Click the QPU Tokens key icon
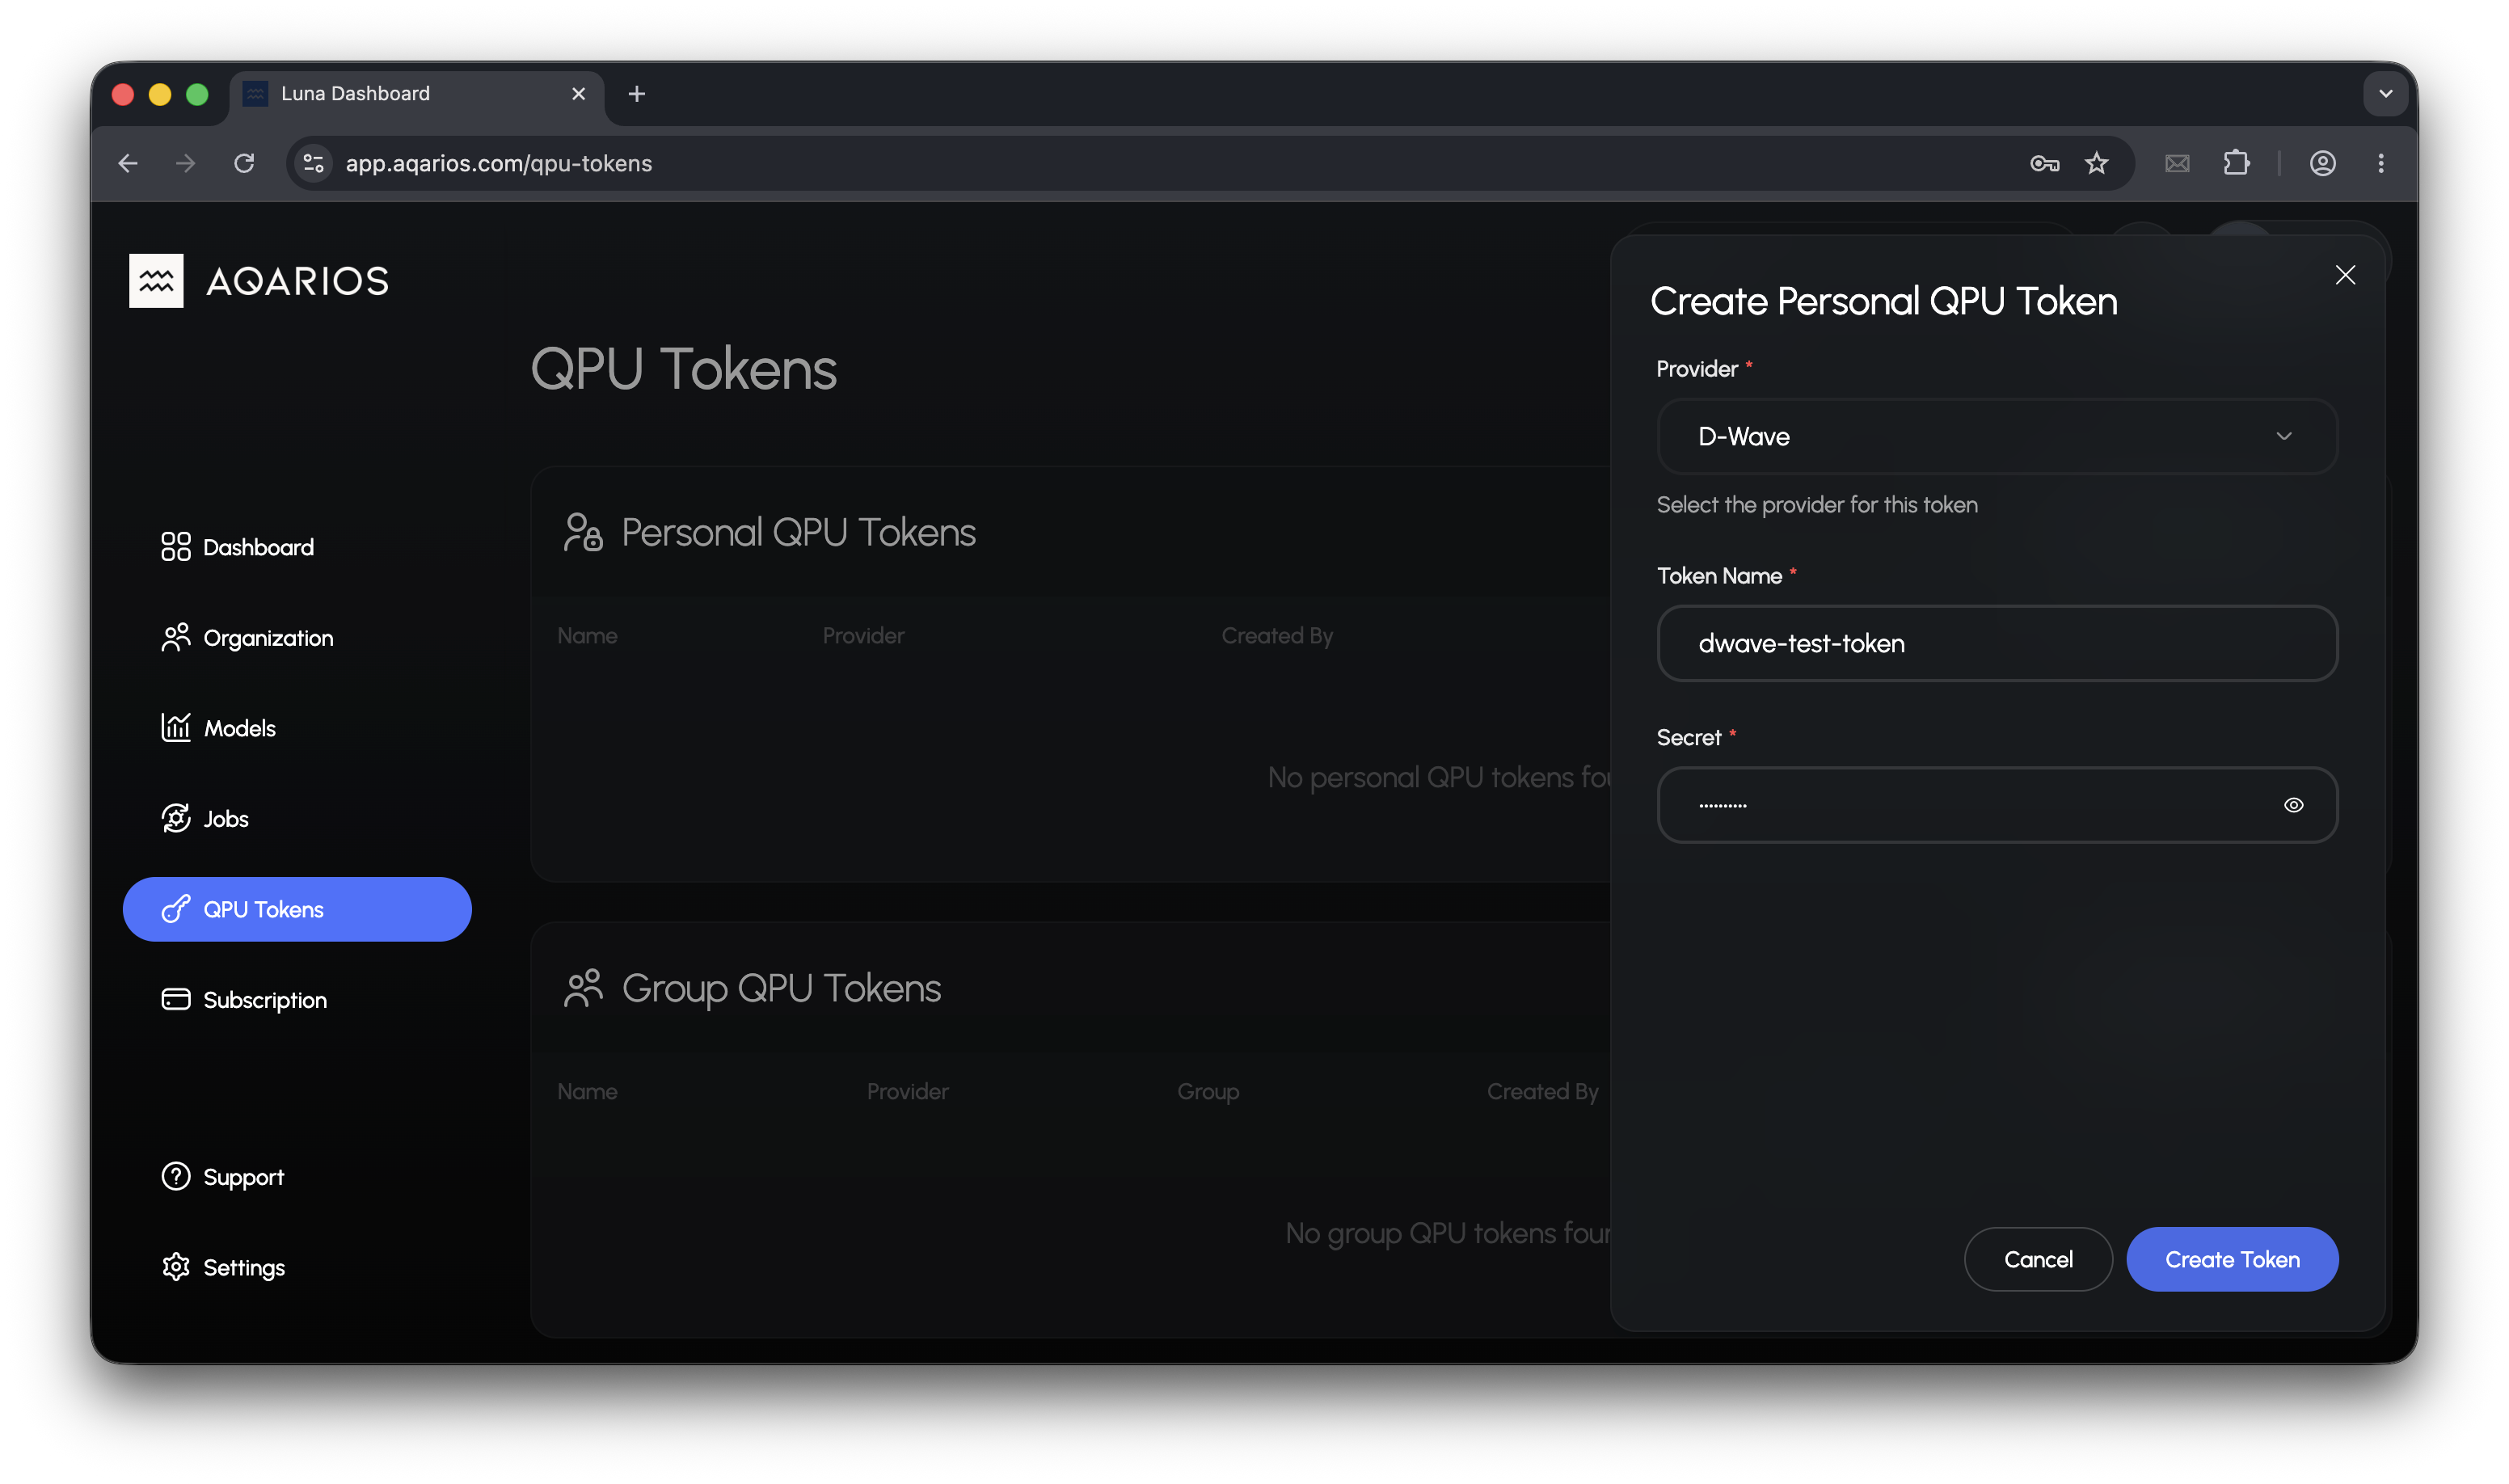This screenshot has width=2509, height=1484. [176, 909]
